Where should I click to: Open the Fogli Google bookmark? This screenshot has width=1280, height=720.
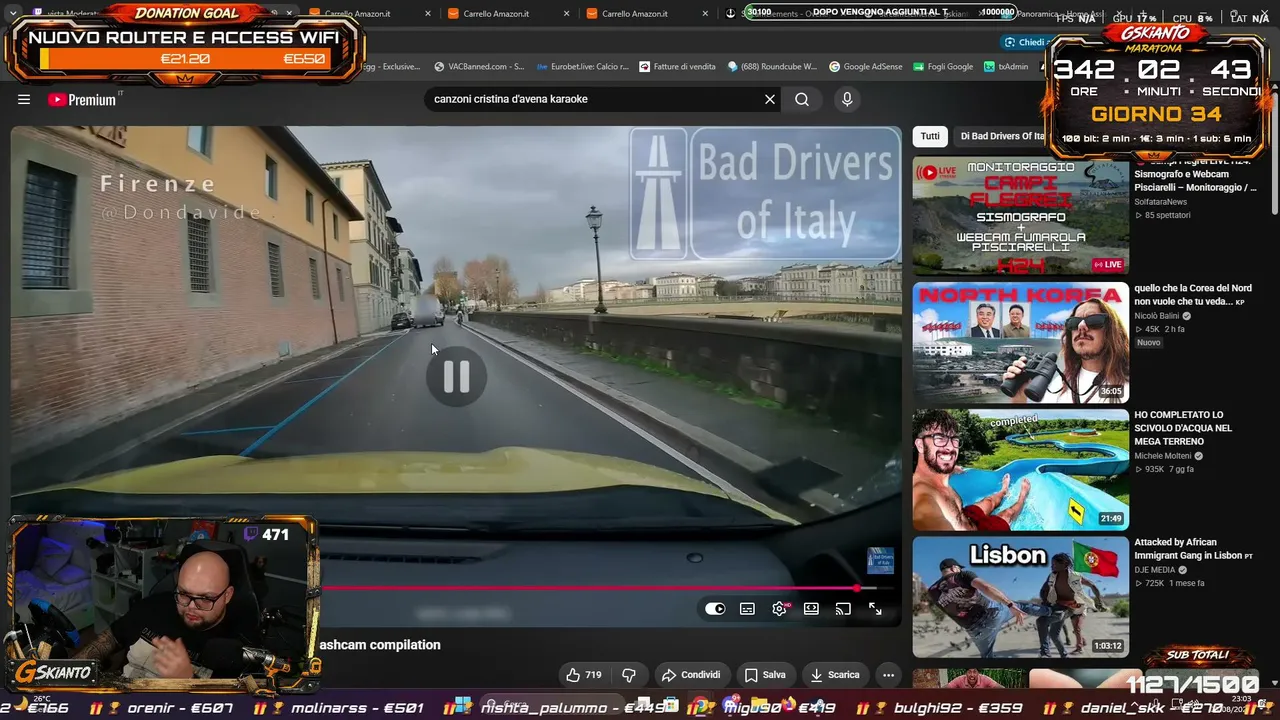coord(942,67)
